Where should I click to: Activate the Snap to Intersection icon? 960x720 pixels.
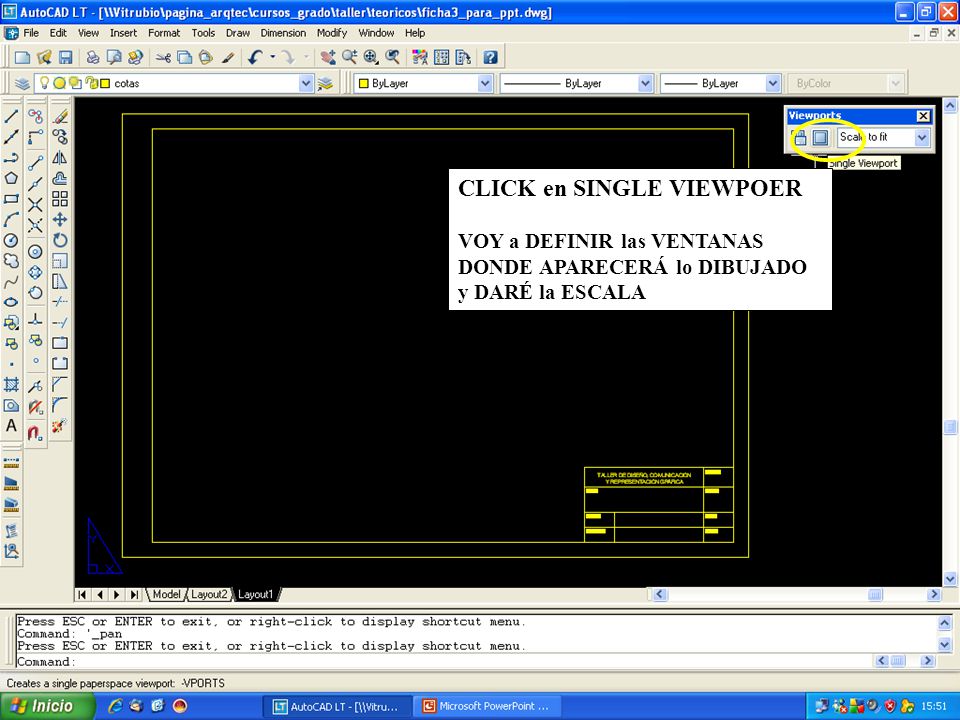pos(36,204)
